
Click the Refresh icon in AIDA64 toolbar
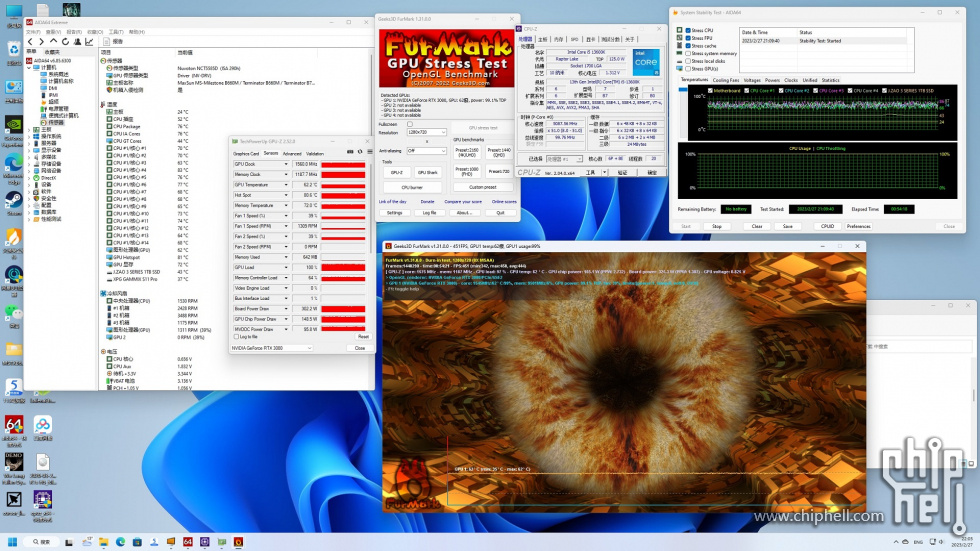pyautogui.click(x=65, y=42)
